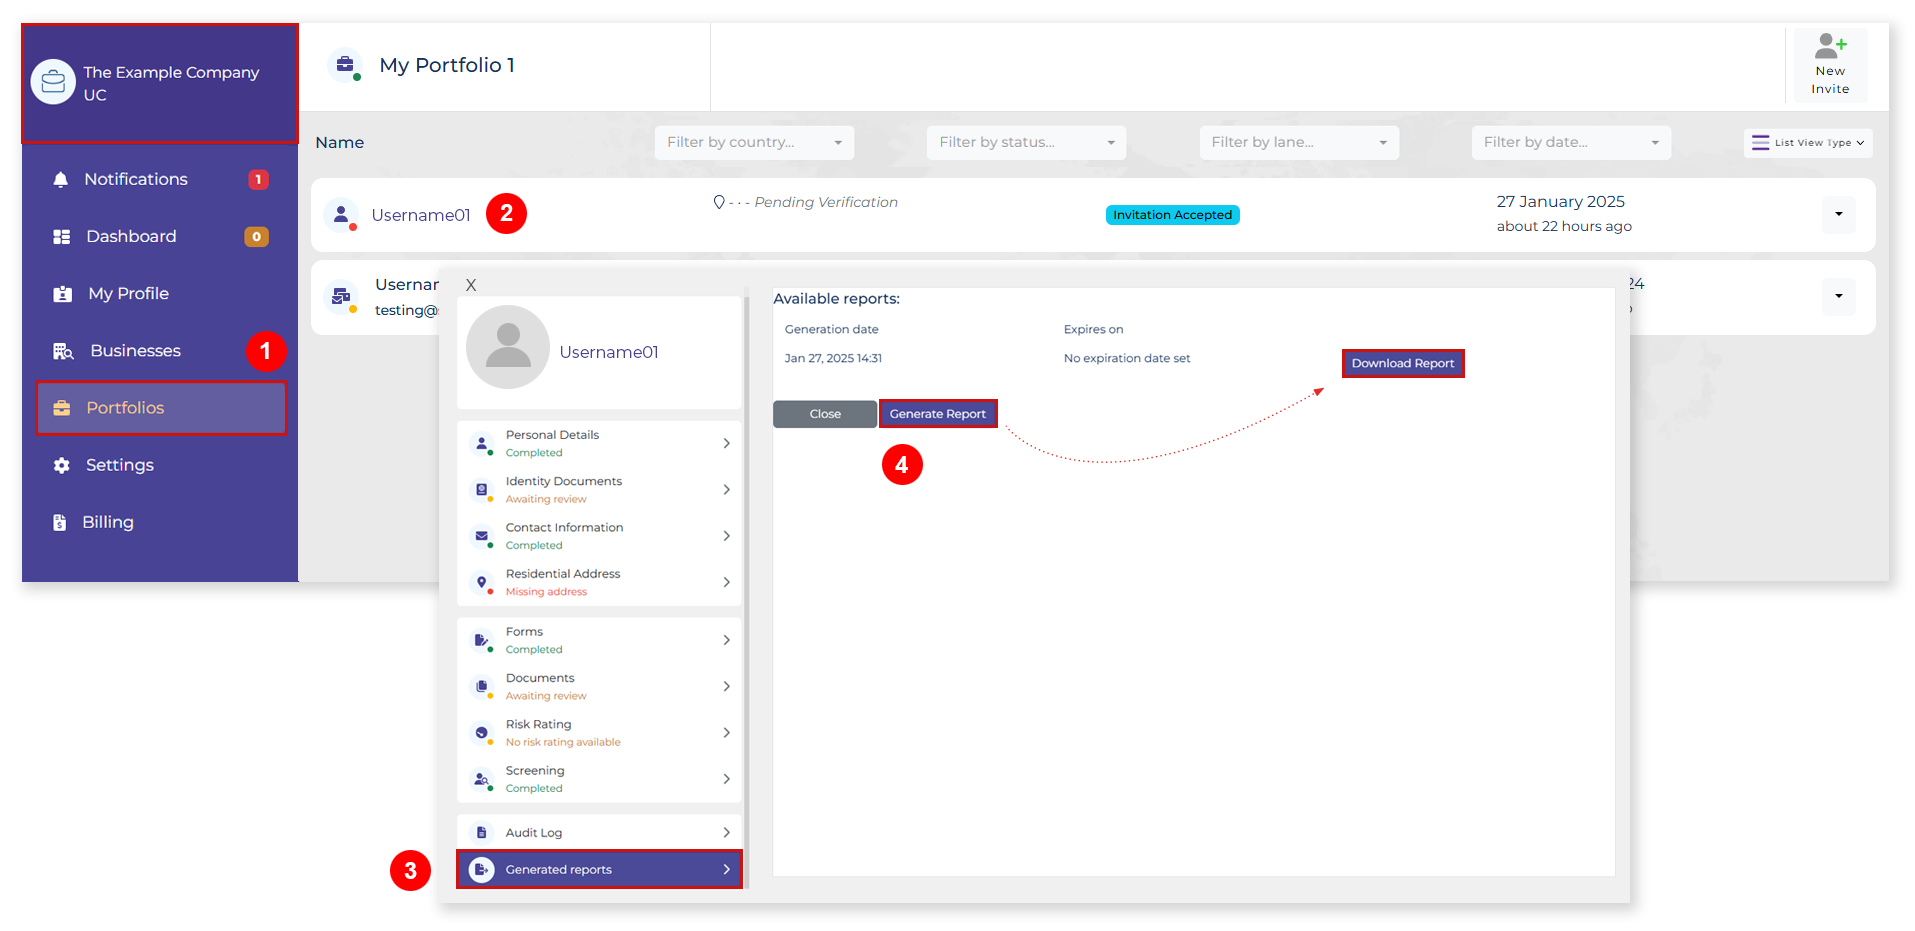Open the Filter by country dropdown
Image resolution: width=1915 pixels, height=931 pixels.
click(753, 142)
